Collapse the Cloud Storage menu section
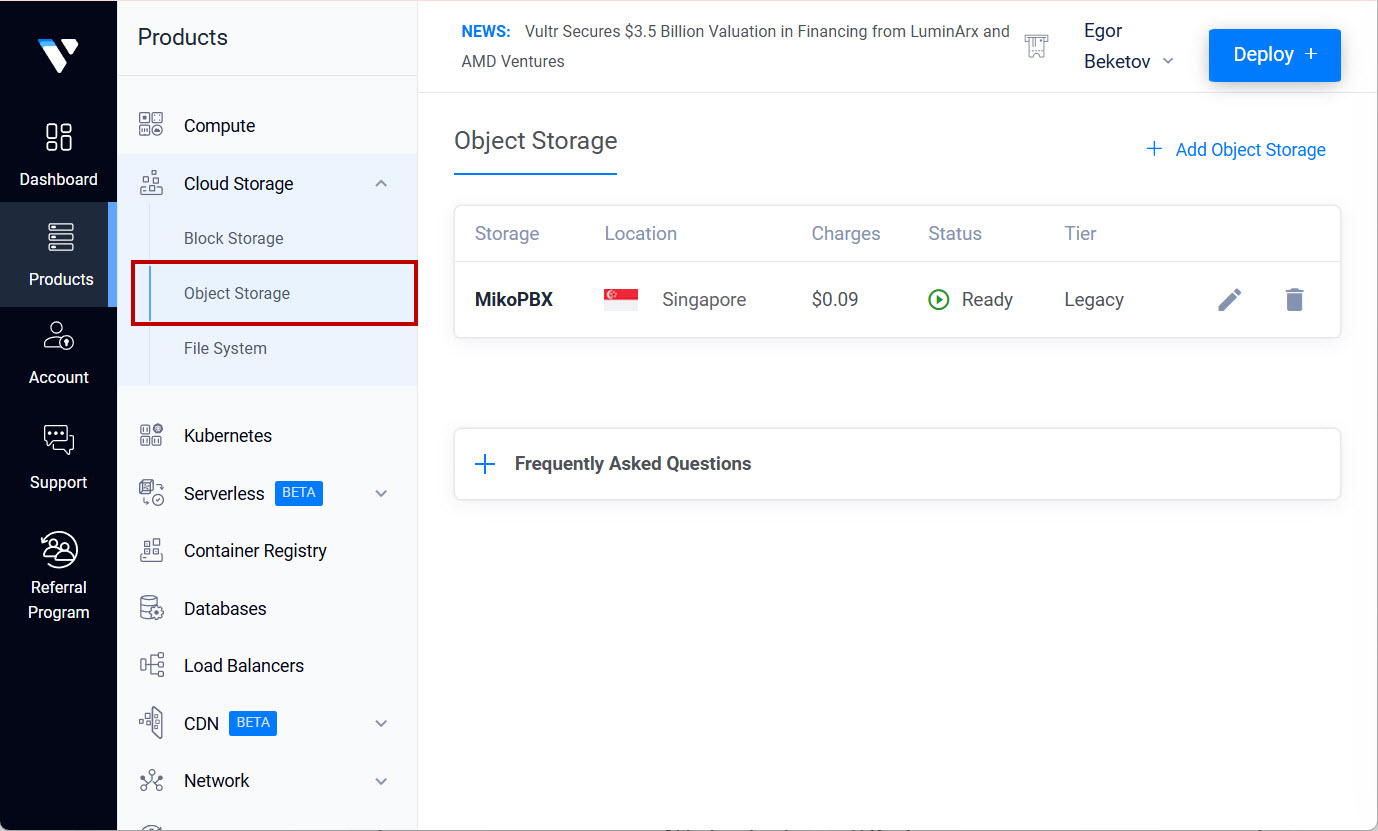This screenshot has height=831, width=1378. click(x=381, y=184)
